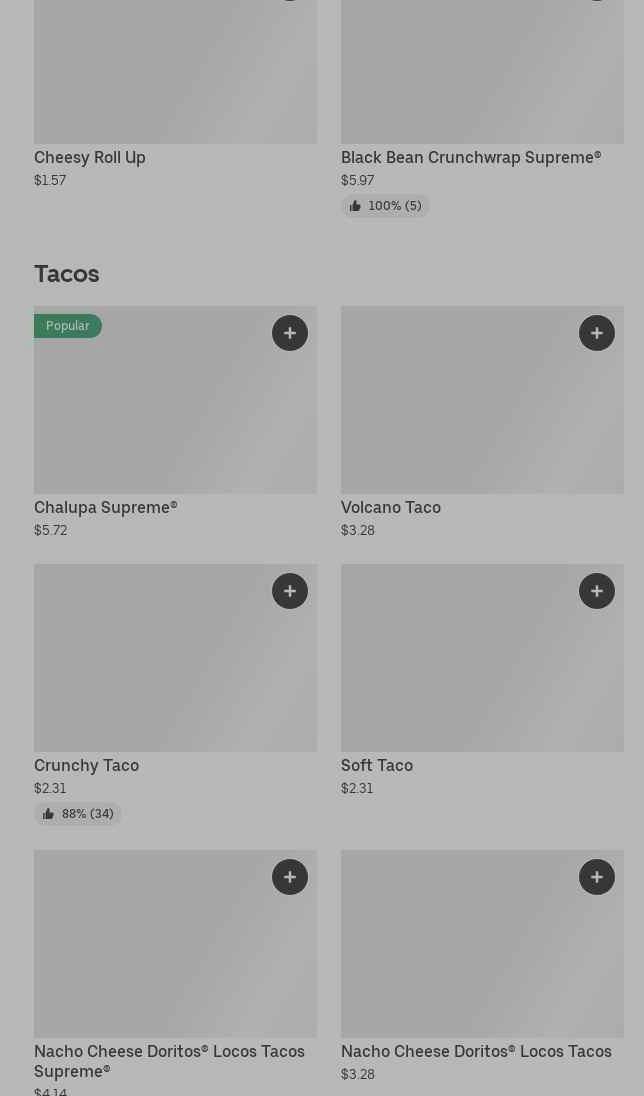
Task: Click Volcano Taco product image
Action: [x=482, y=400]
